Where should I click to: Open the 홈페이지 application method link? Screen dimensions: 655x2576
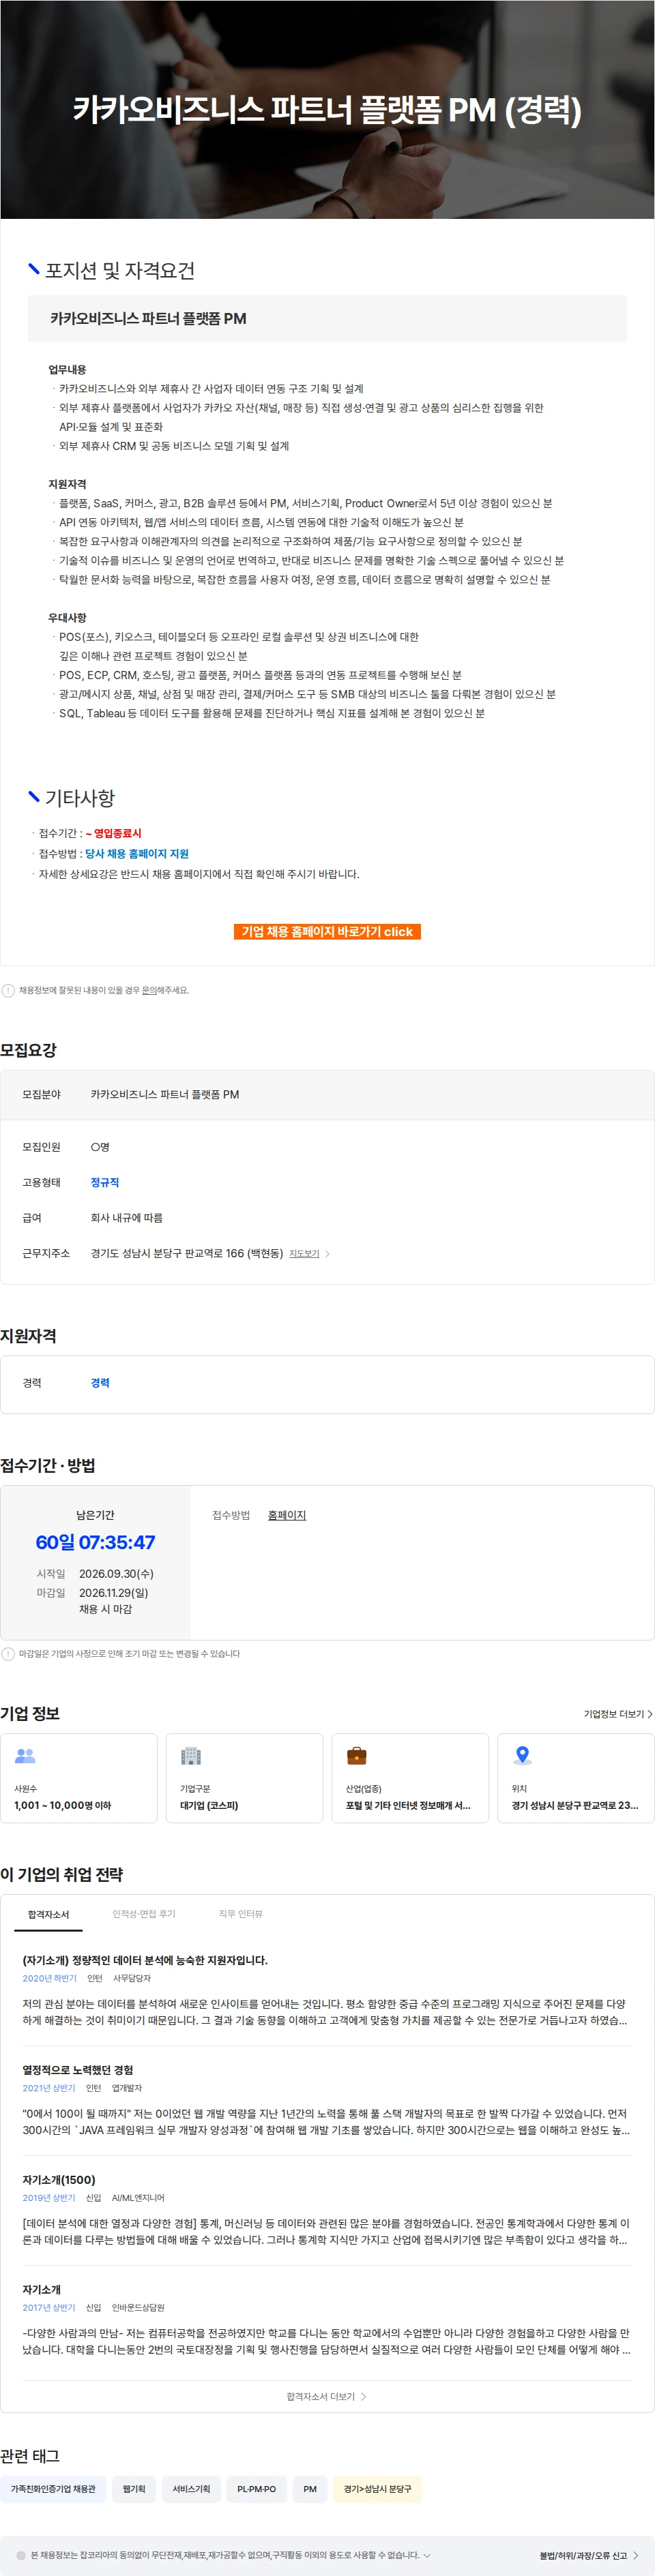click(x=287, y=1515)
